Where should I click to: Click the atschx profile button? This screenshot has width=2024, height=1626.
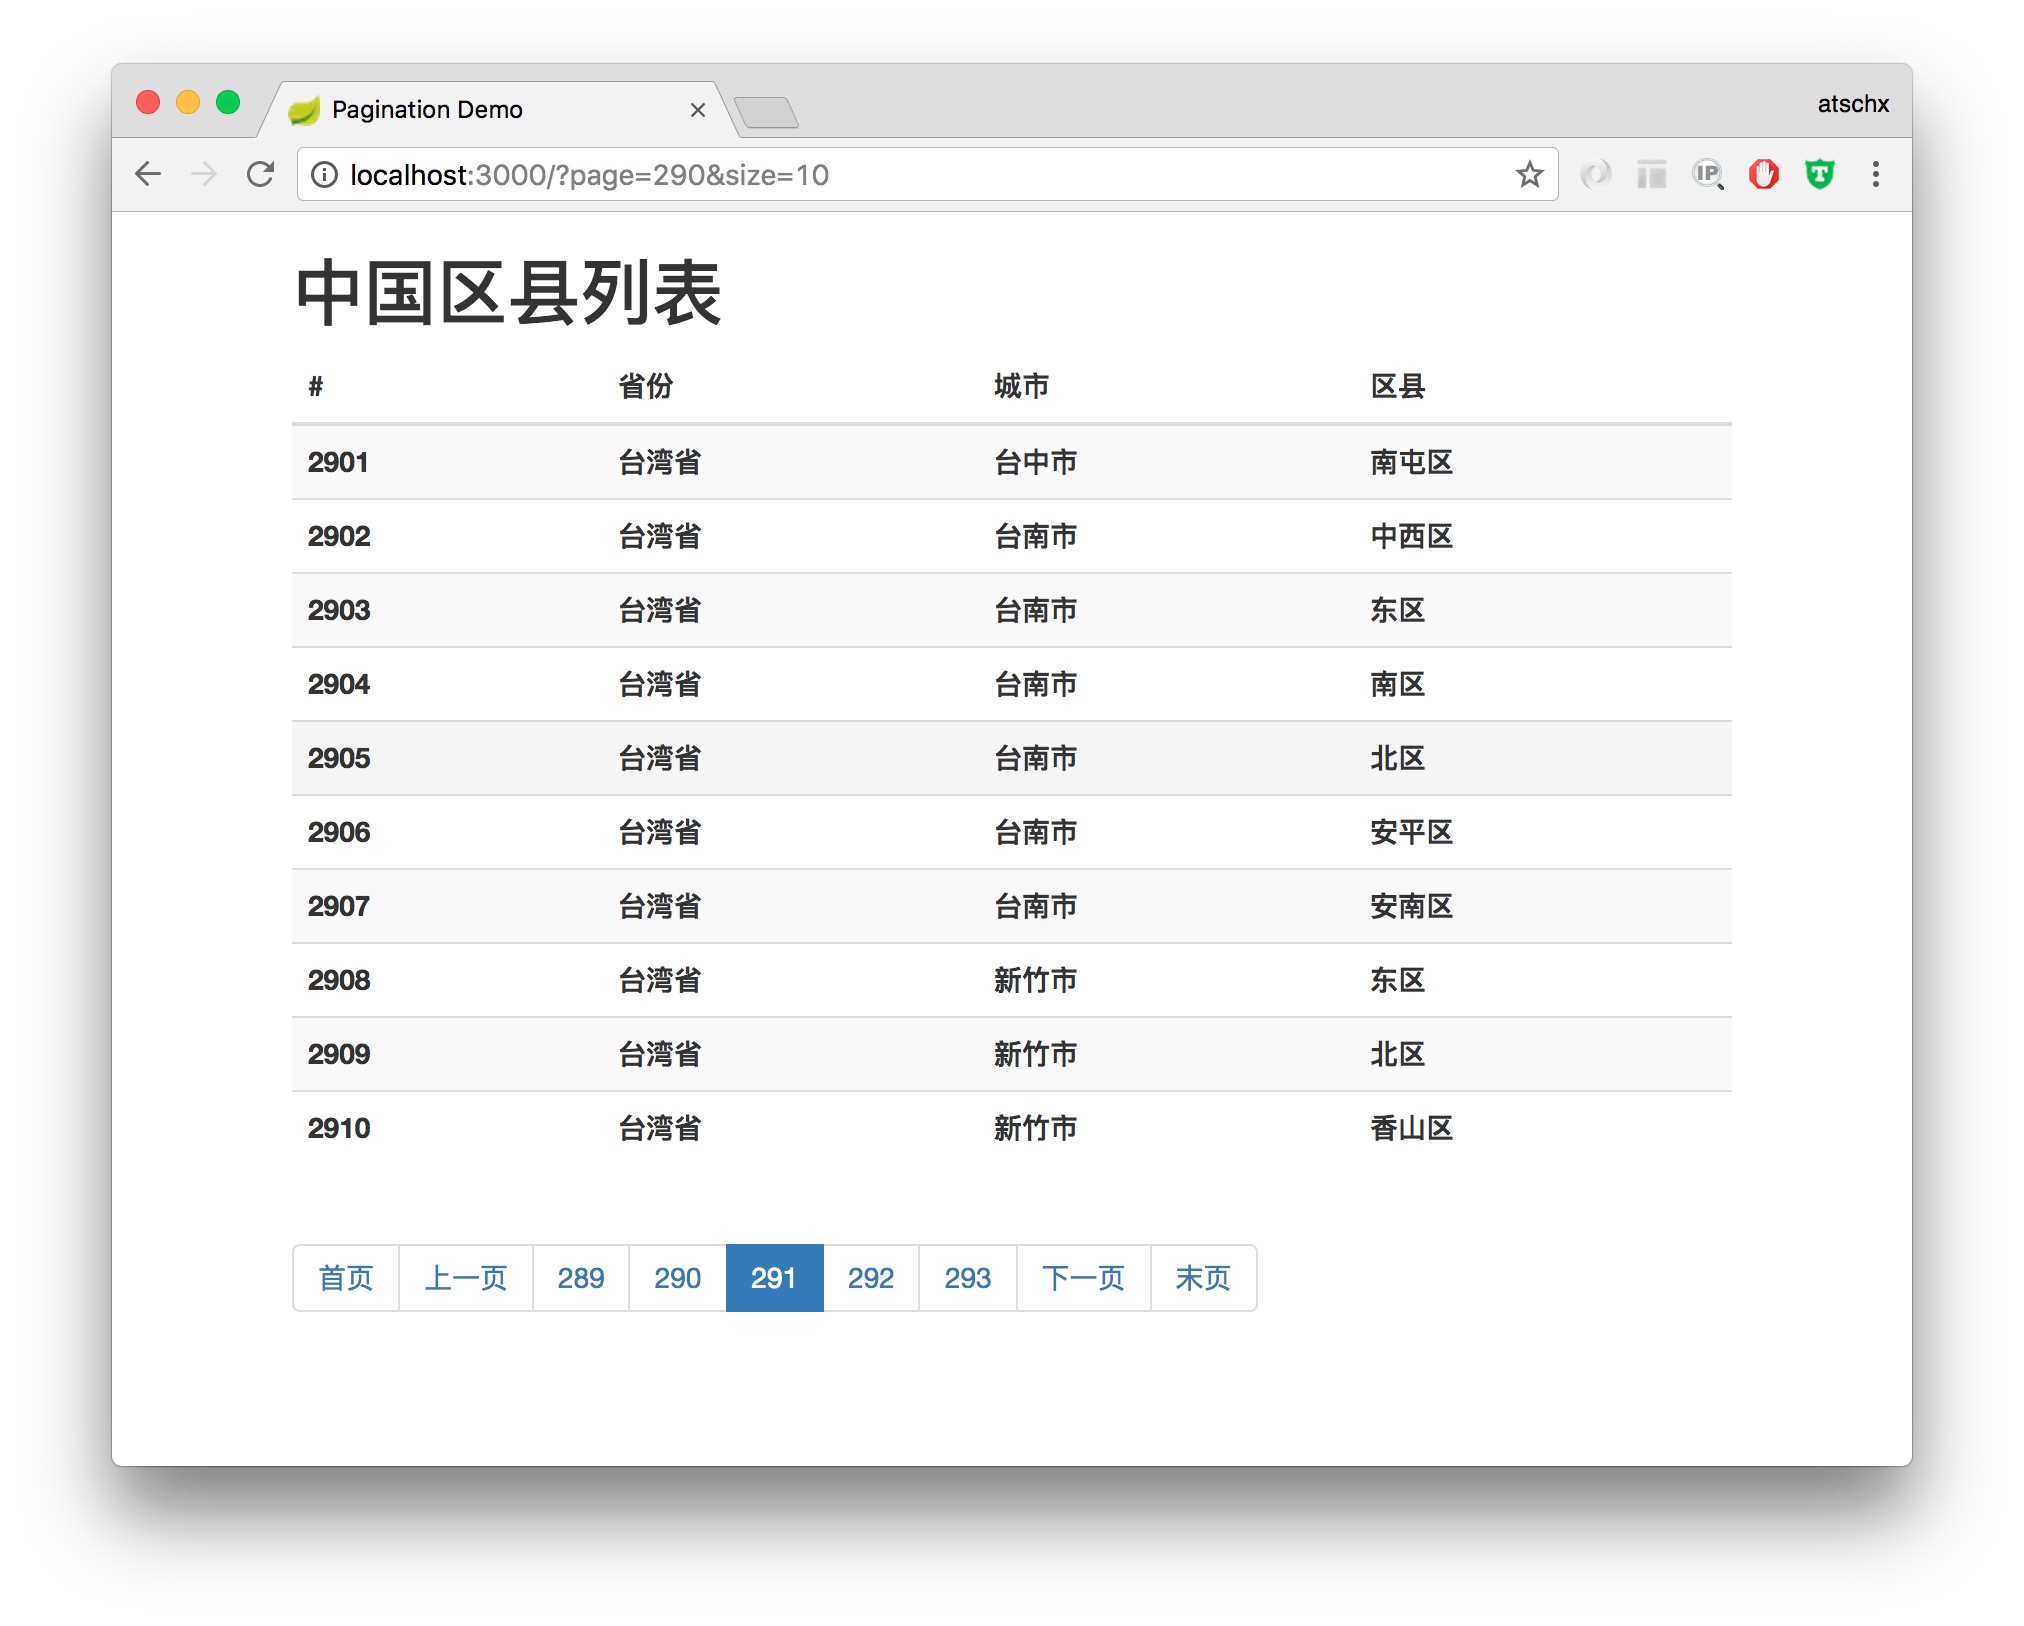coord(1852,104)
